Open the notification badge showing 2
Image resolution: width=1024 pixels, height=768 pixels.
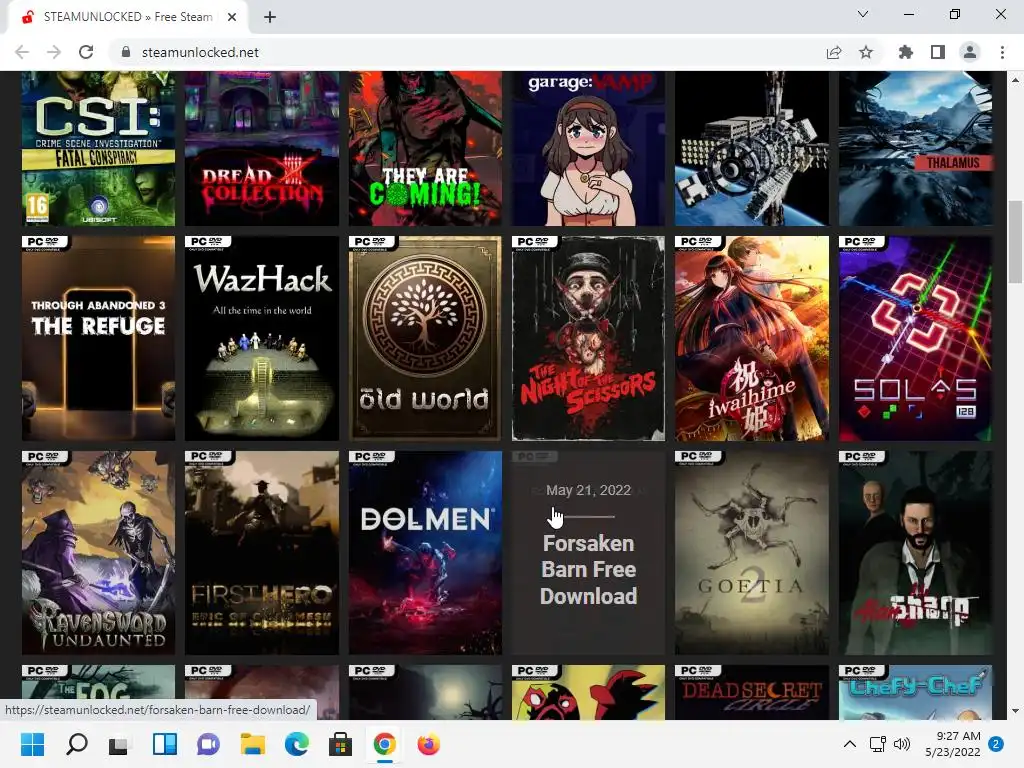point(996,744)
